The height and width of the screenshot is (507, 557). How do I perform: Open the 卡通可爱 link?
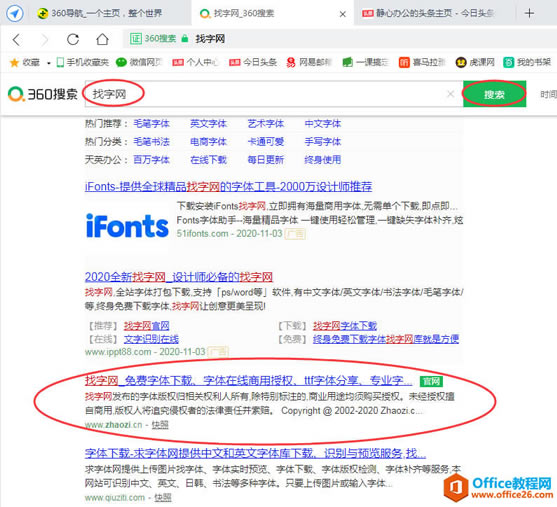265,142
